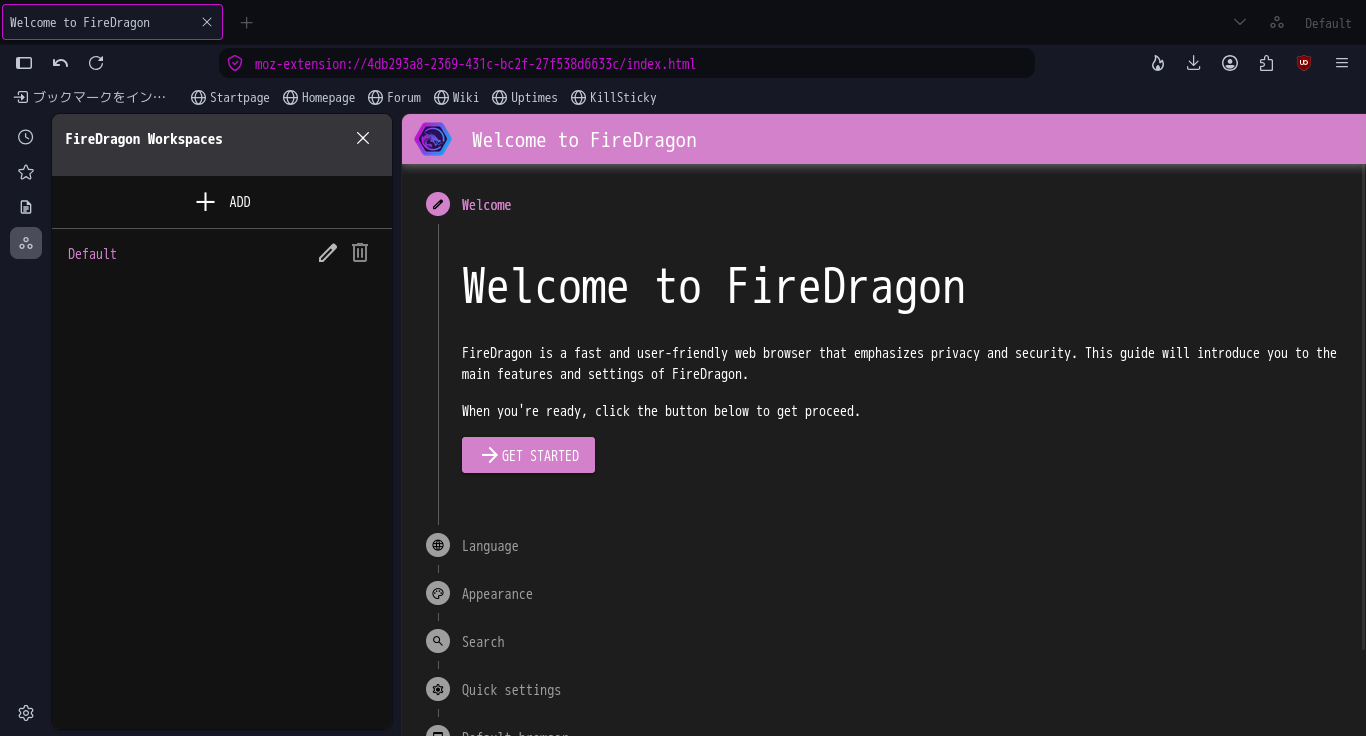
Task: Open the Forum bookmark
Action: point(394,97)
